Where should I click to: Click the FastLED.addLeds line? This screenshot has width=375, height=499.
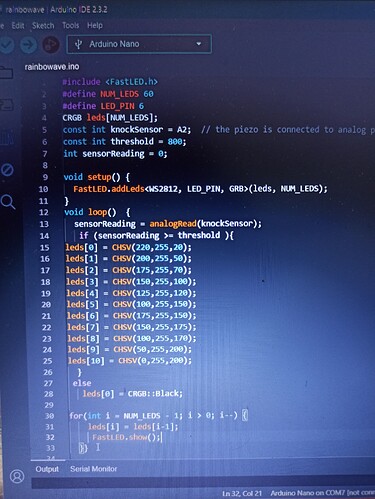point(200,189)
